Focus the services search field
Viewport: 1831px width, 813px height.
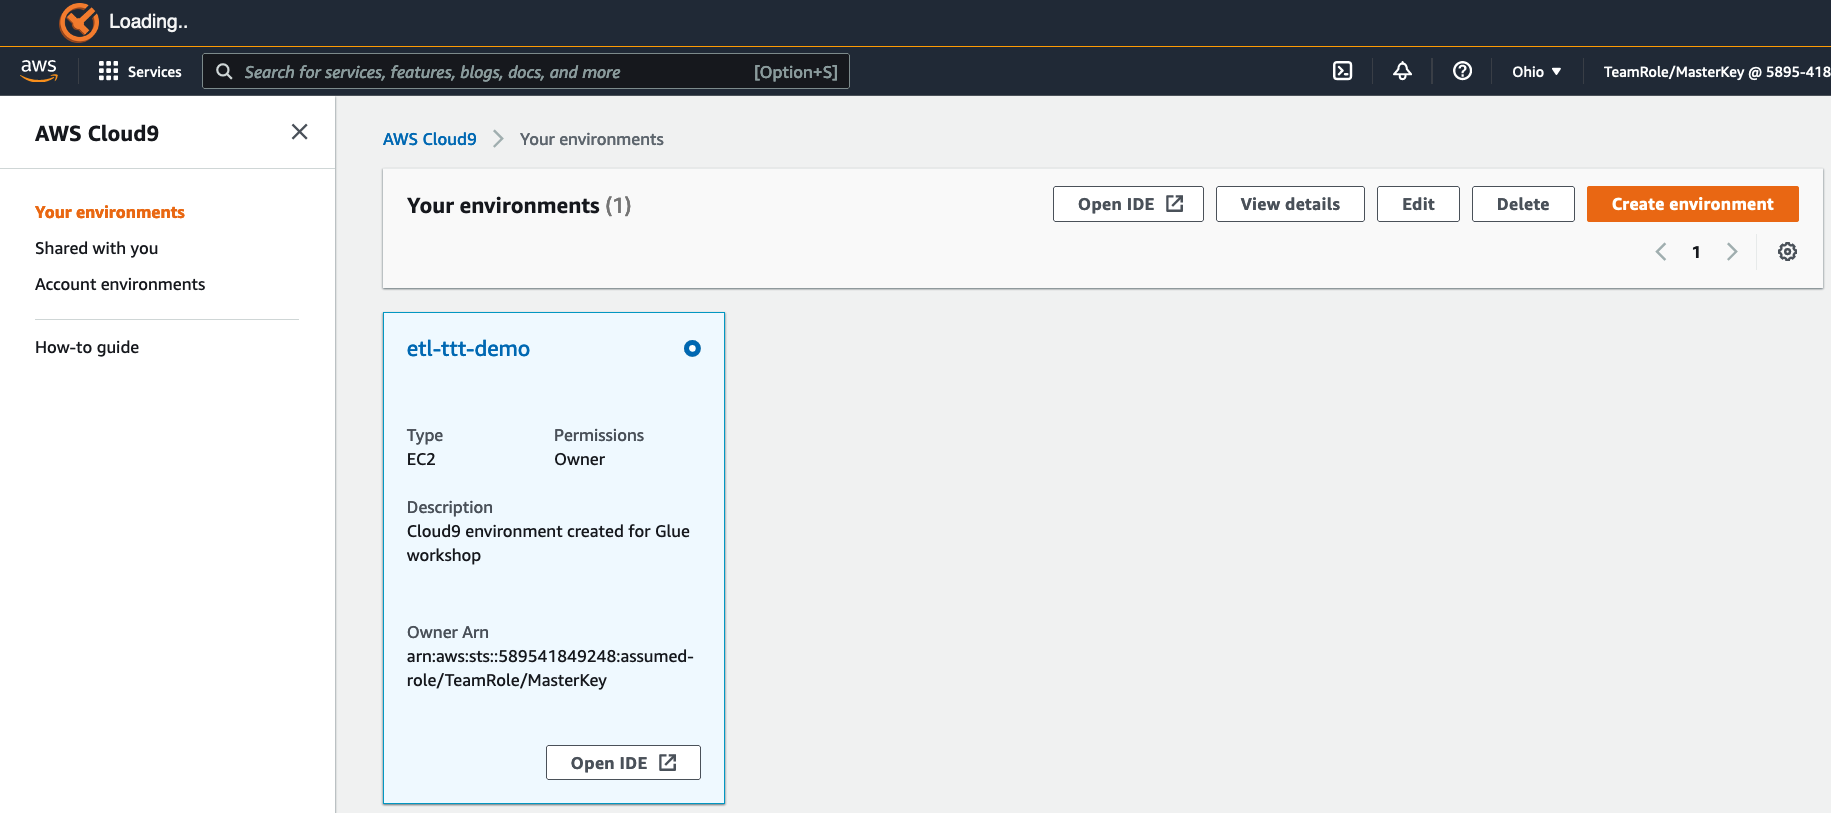pos(526,71)
